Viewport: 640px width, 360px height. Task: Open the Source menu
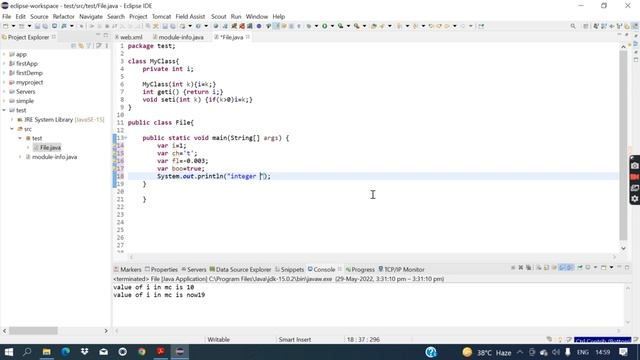coord(39,17)
